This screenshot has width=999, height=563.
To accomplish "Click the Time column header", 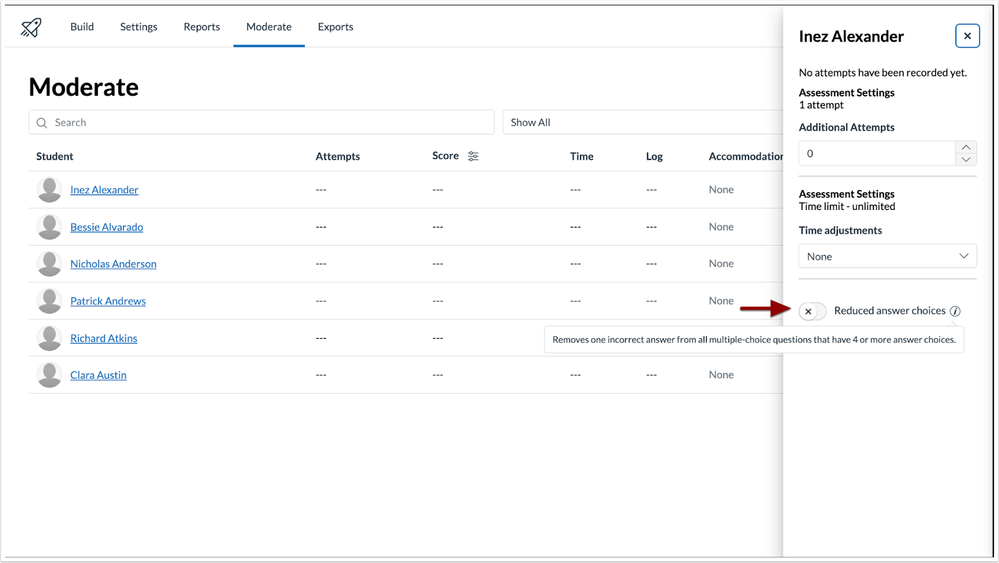I will (x=582, y=156).
